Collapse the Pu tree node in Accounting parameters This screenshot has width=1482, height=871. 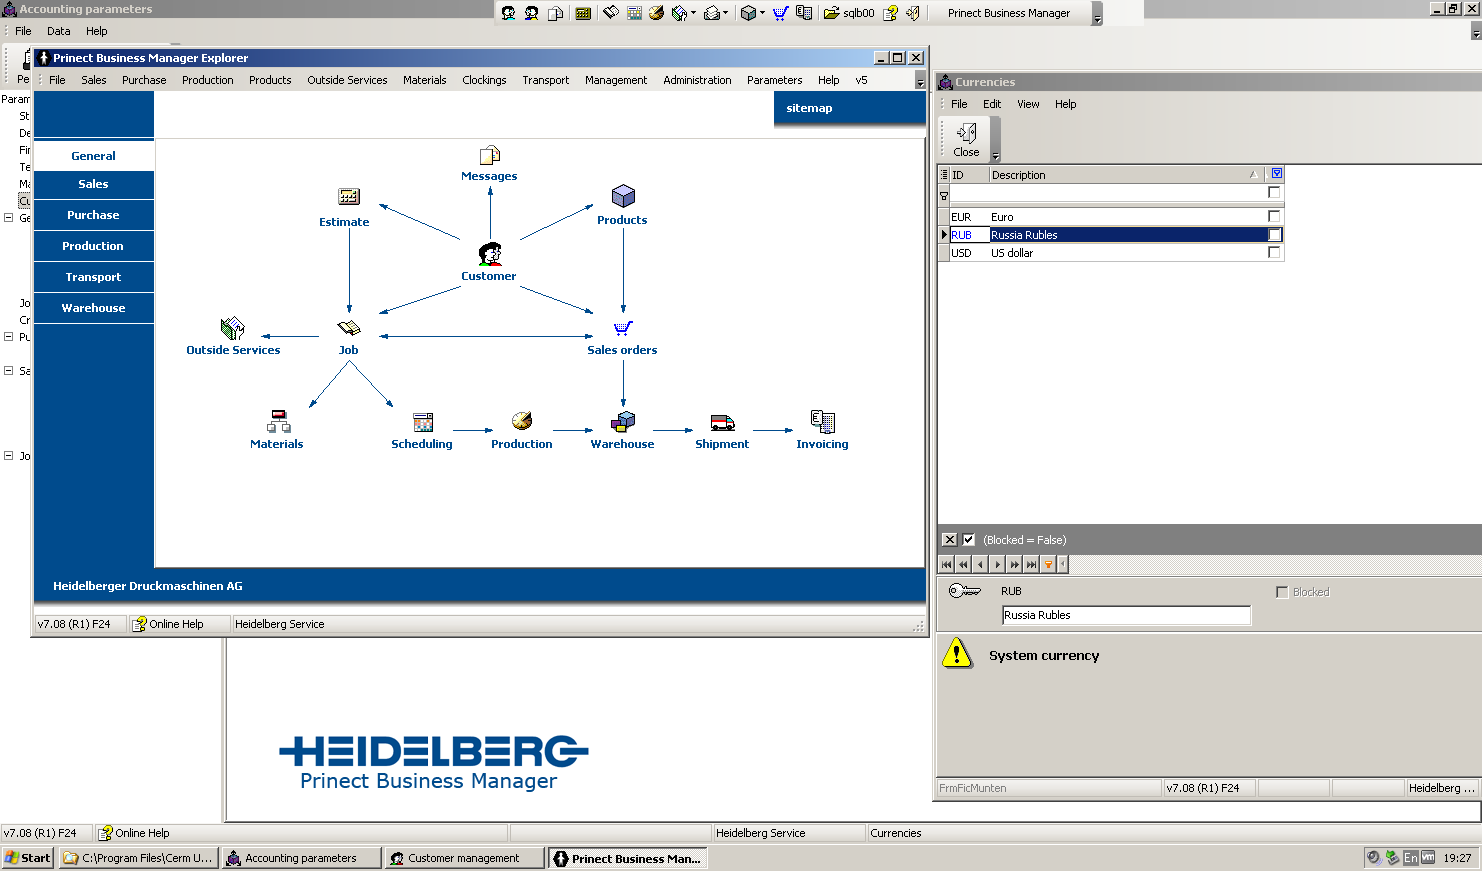coord(8,337)
